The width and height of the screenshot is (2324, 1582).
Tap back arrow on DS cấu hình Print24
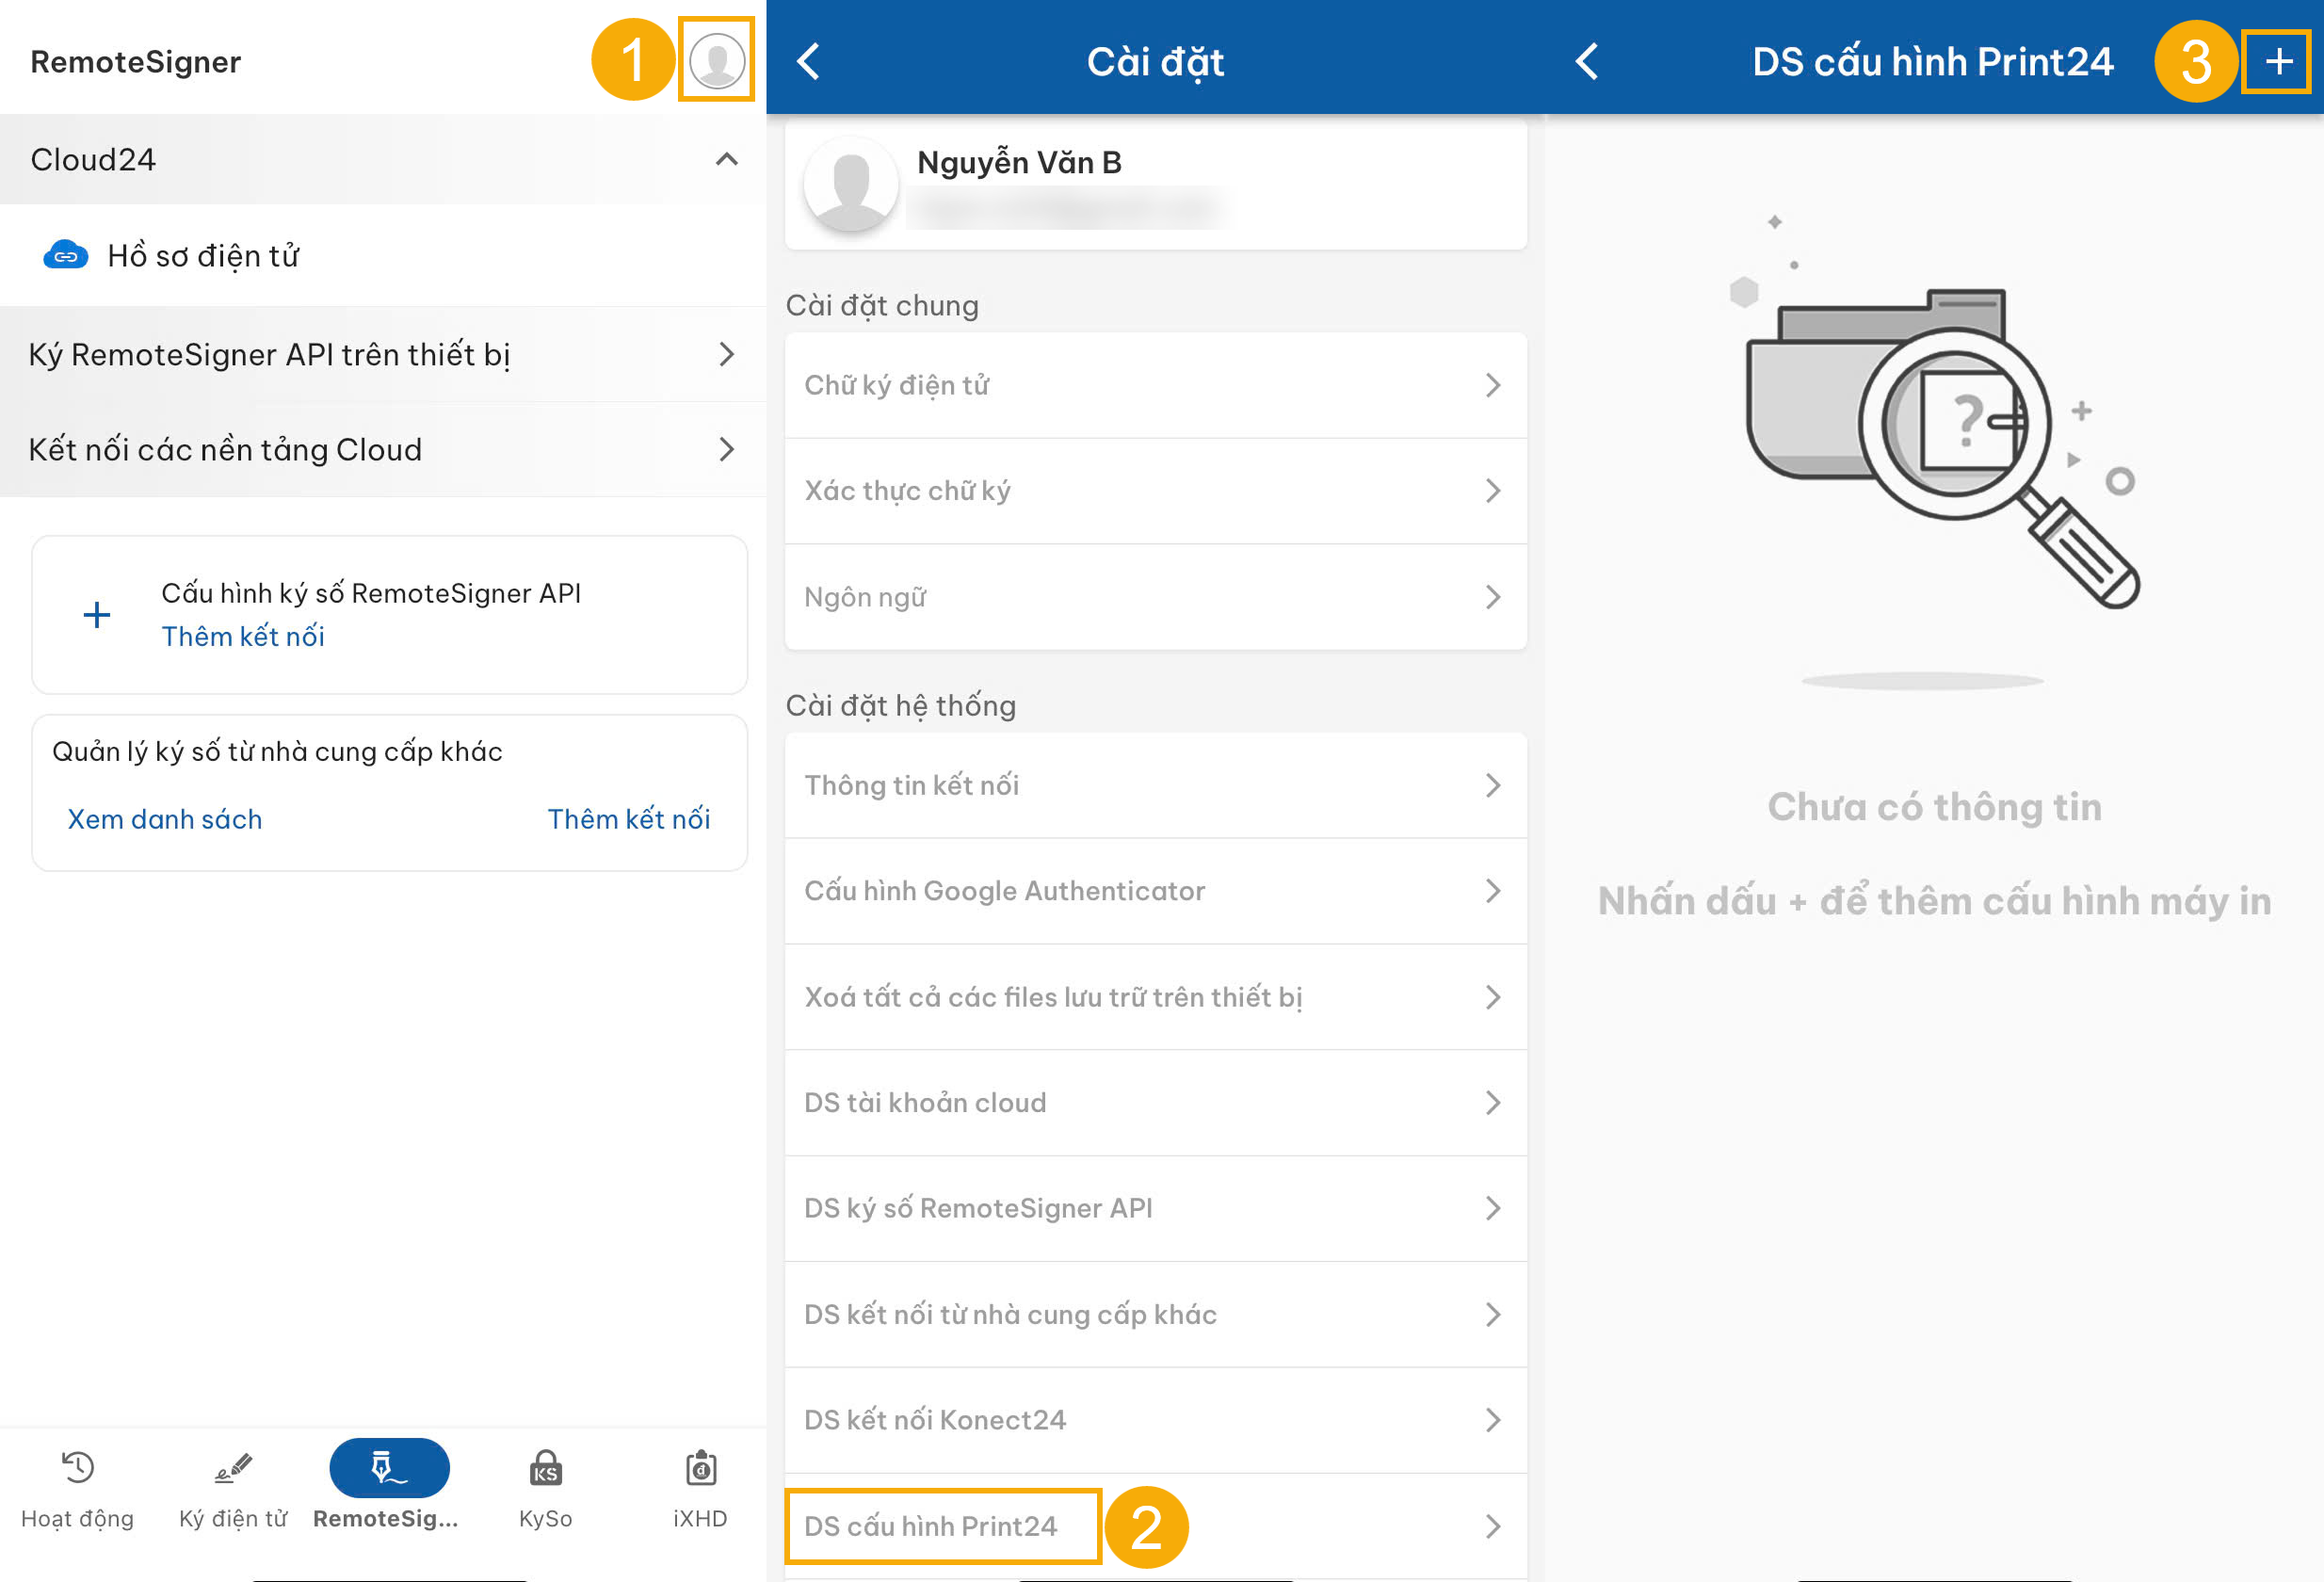coord(1587,61)
